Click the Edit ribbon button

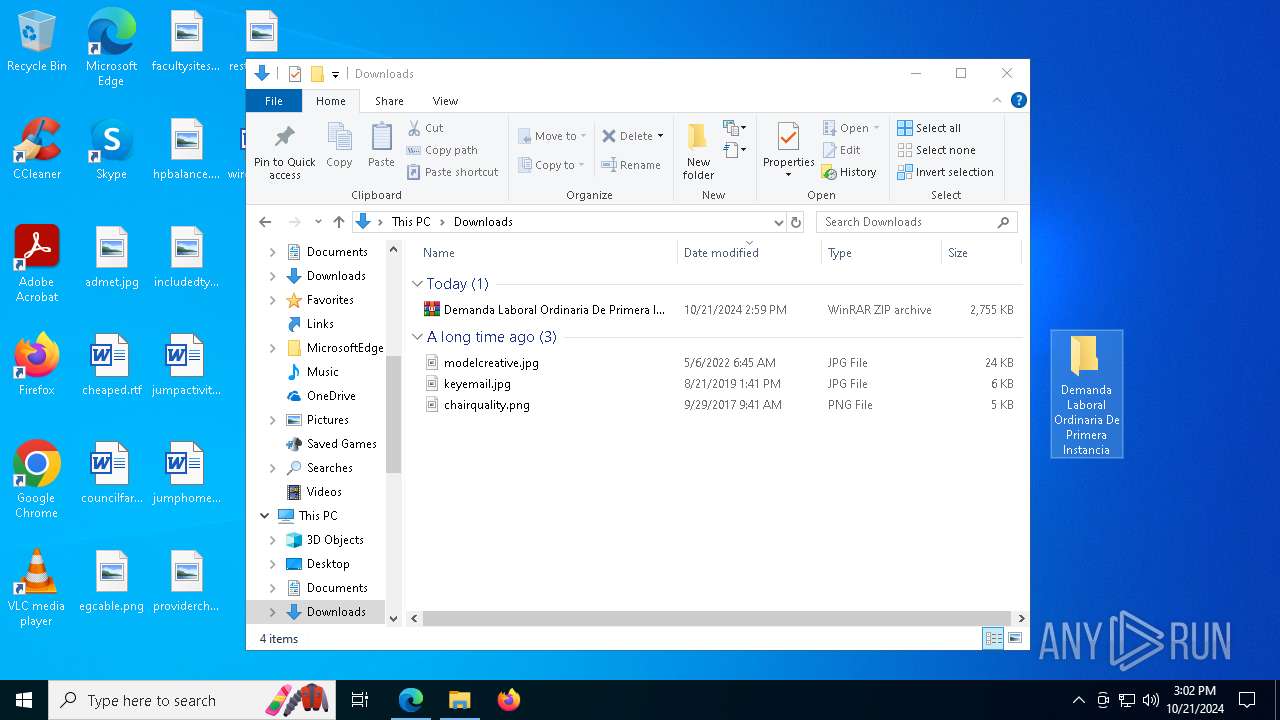[x=842, y=150]
